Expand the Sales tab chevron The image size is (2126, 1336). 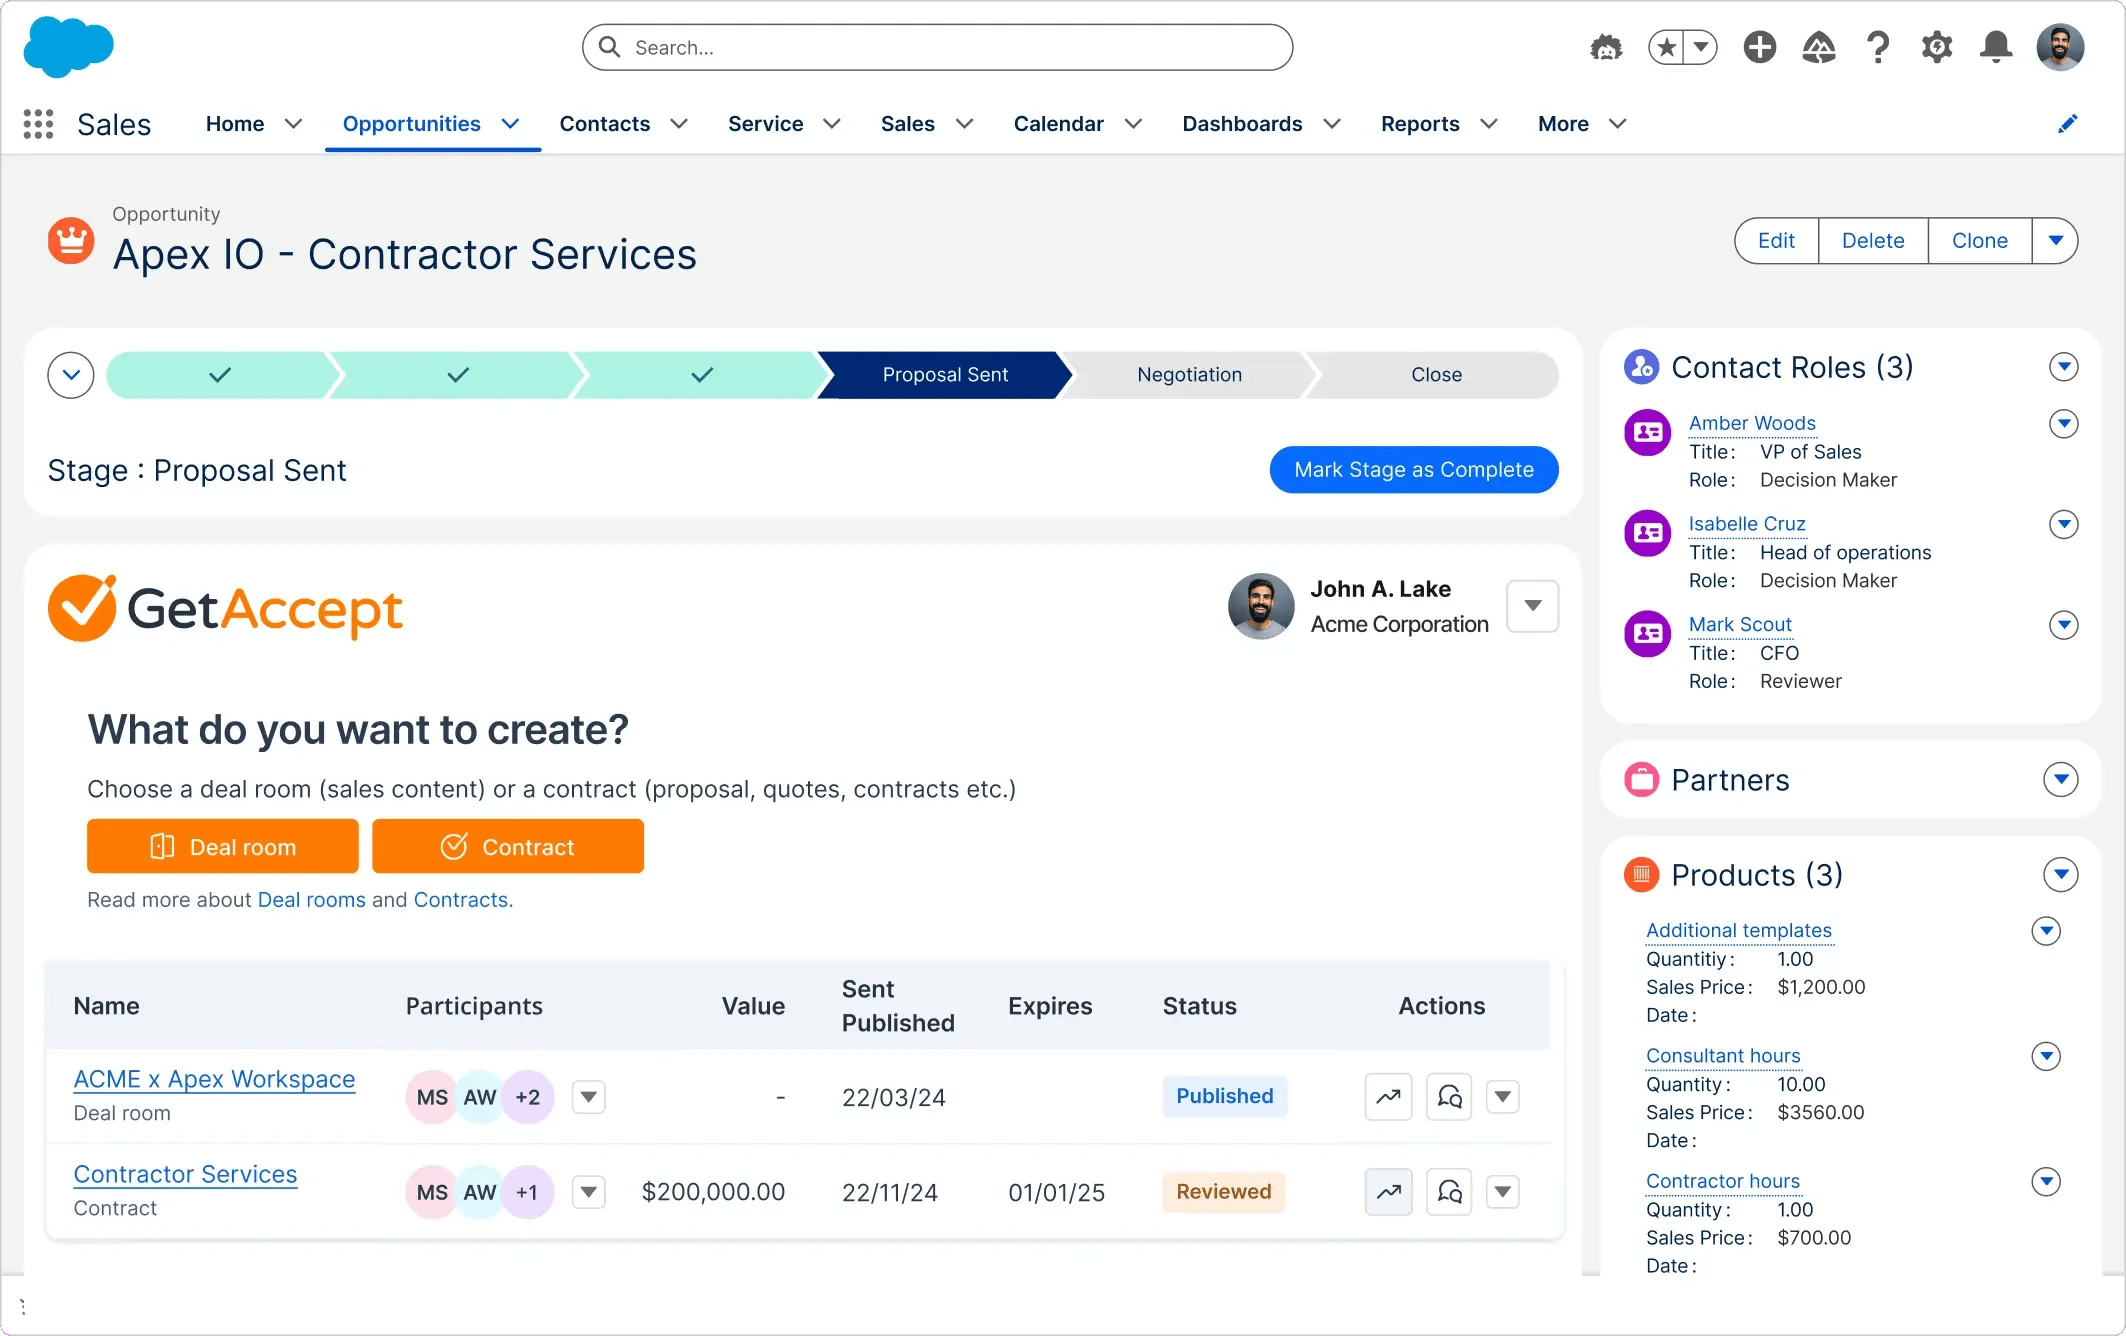coord(964,124)
